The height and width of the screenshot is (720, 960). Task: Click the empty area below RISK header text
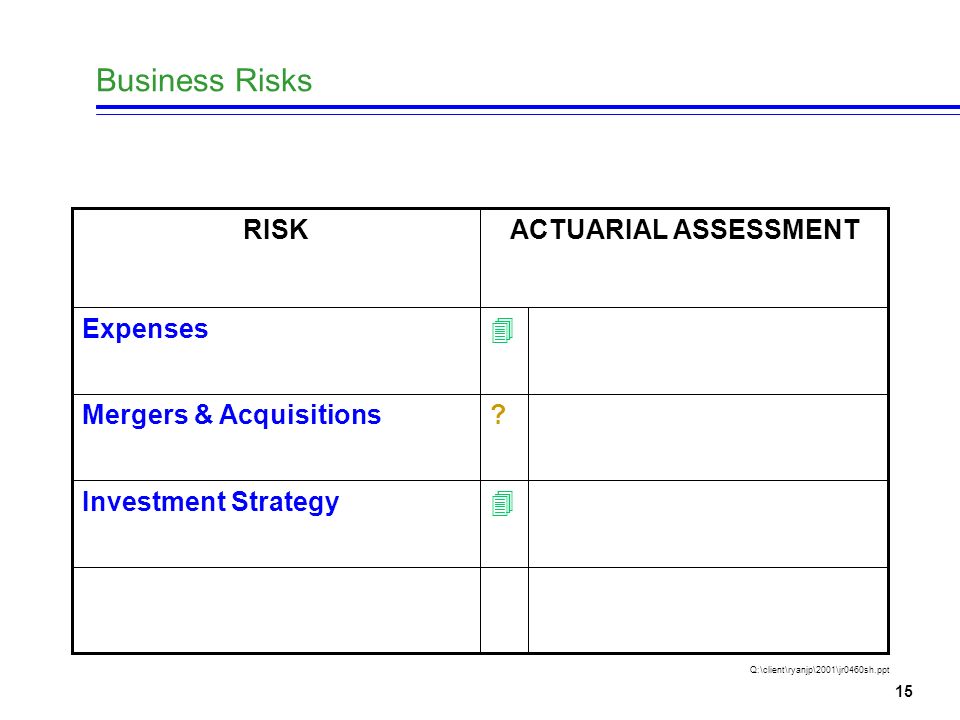tap(277, 276)
